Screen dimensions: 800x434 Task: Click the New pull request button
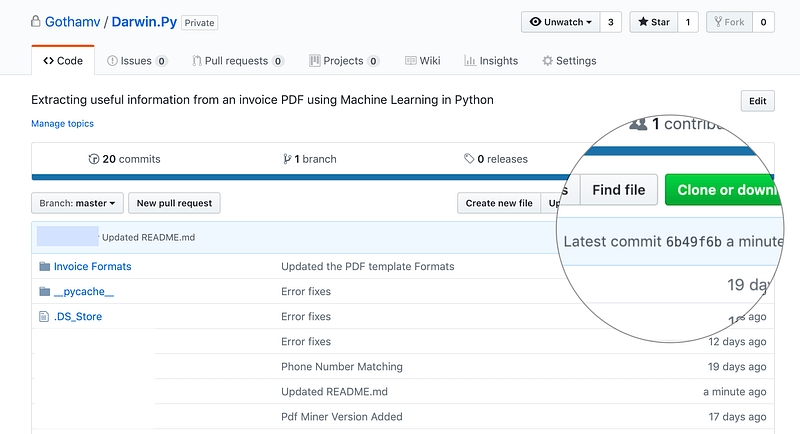174,203
